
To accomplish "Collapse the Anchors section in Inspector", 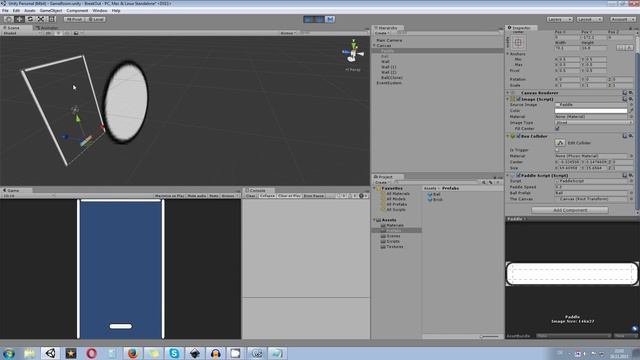I will 508,54.
